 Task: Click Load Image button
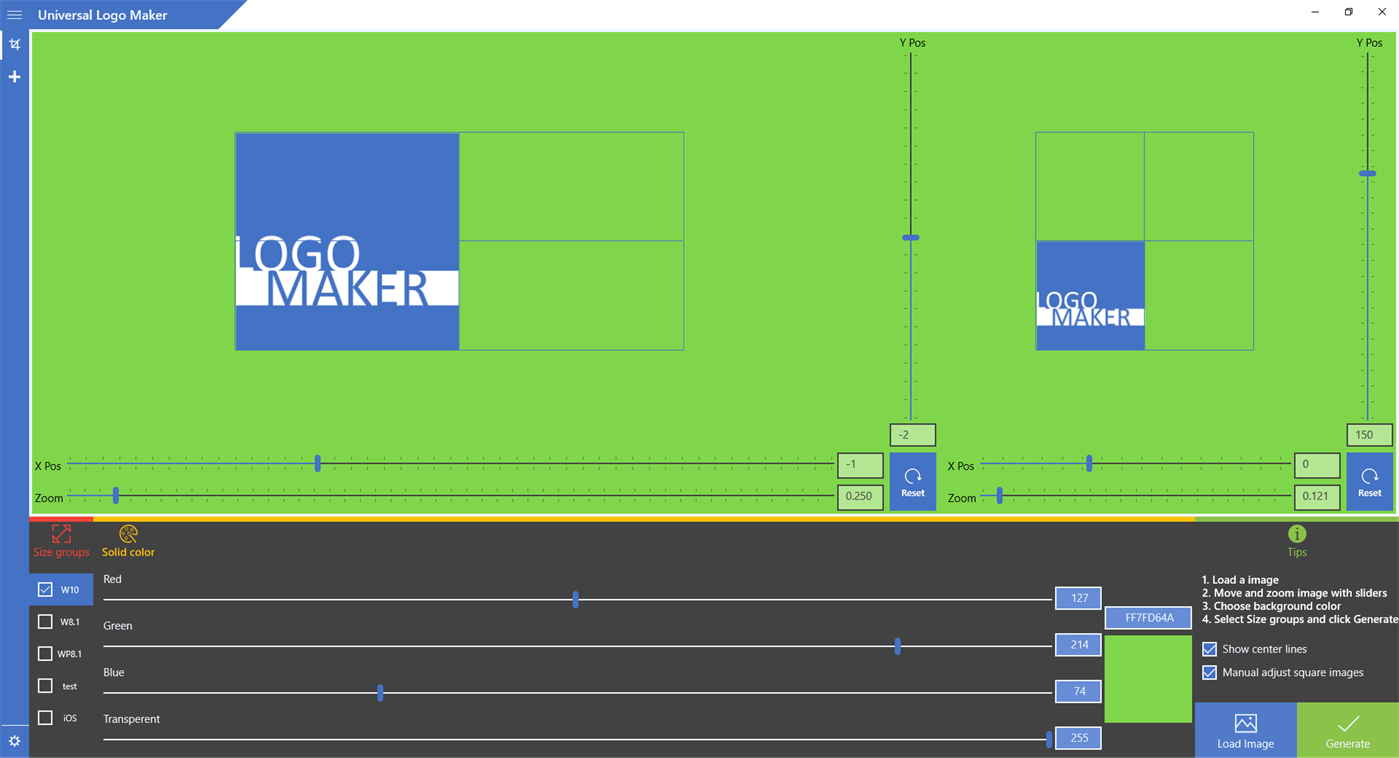click(1245, 730)
